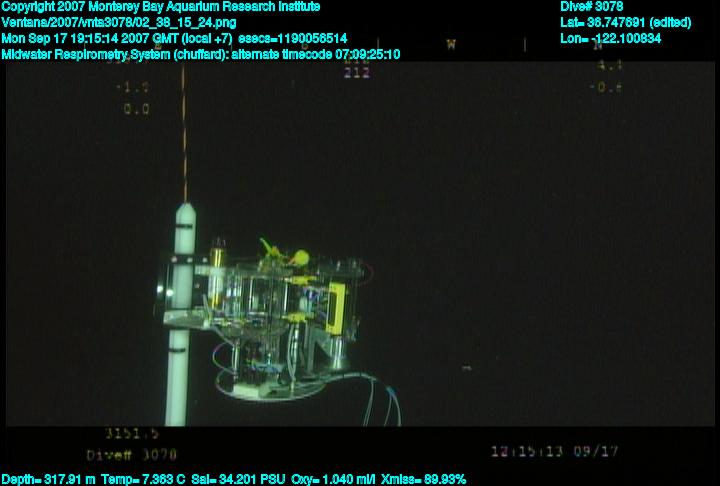Click the Midwater Respirometry System caption
Screen dimensions: 720x486
[201, 54]
